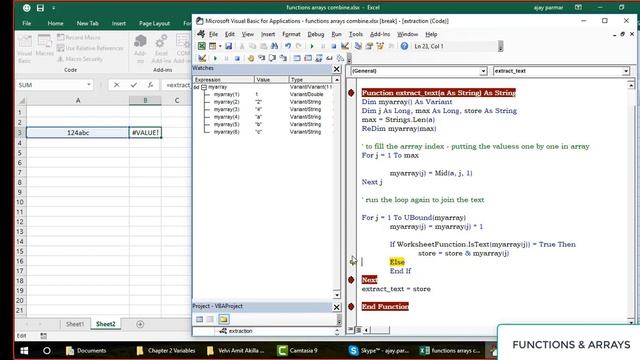Screen dimensions: 640x360
Task: Open Find with the binoculars icon
Action: point(274,46)
